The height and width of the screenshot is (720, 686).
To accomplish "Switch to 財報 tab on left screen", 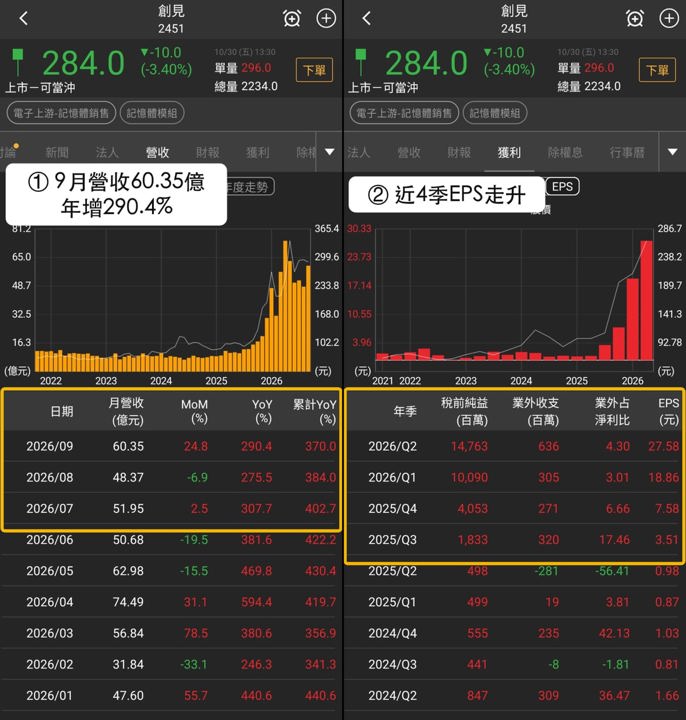I will (208, 152).
